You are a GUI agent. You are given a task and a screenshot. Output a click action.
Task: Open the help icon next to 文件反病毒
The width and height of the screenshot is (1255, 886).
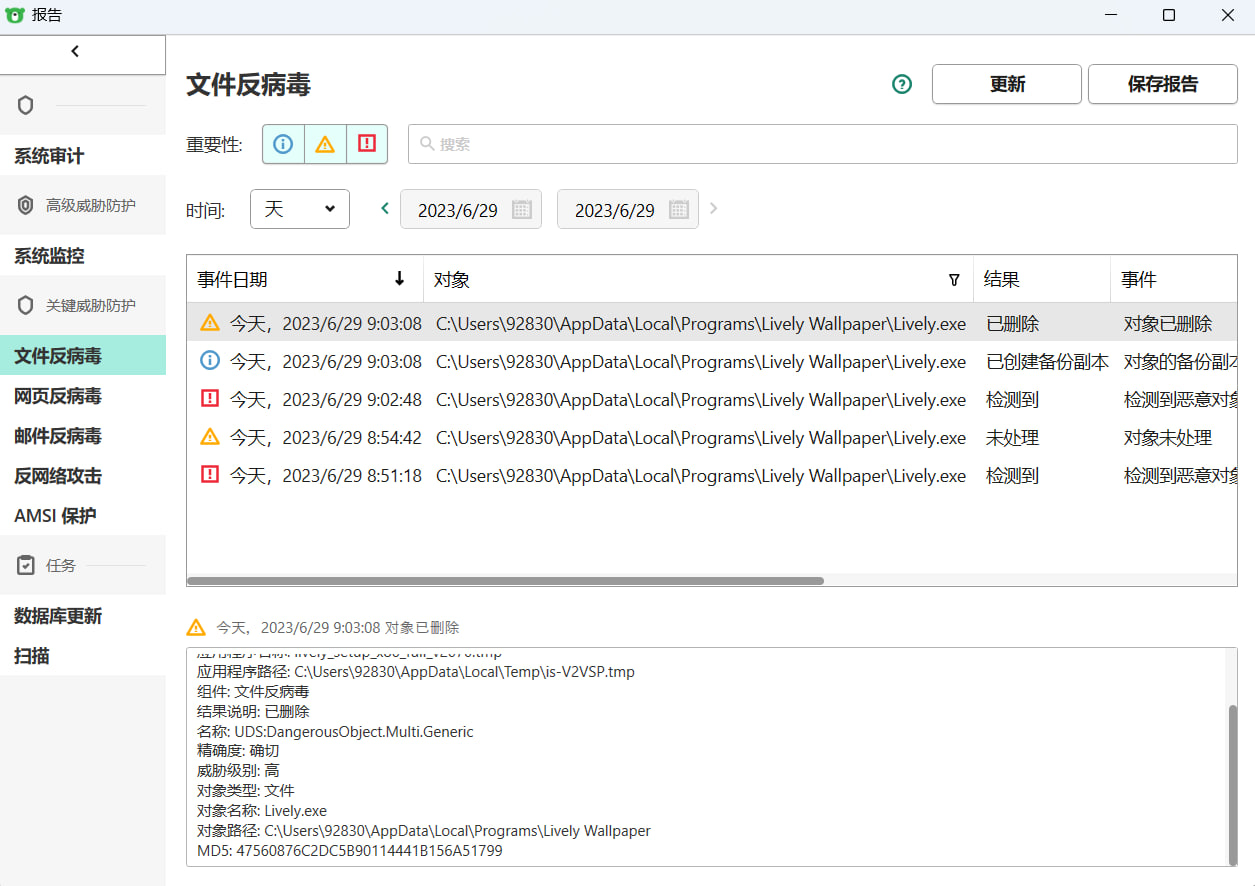coord(901,84)
